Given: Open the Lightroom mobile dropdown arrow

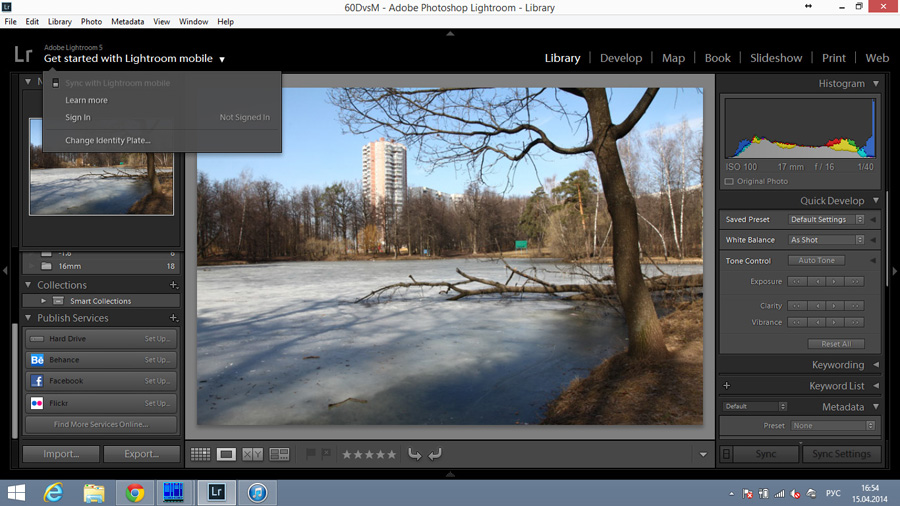Looking at the screenshot, I should coord(222,59).
